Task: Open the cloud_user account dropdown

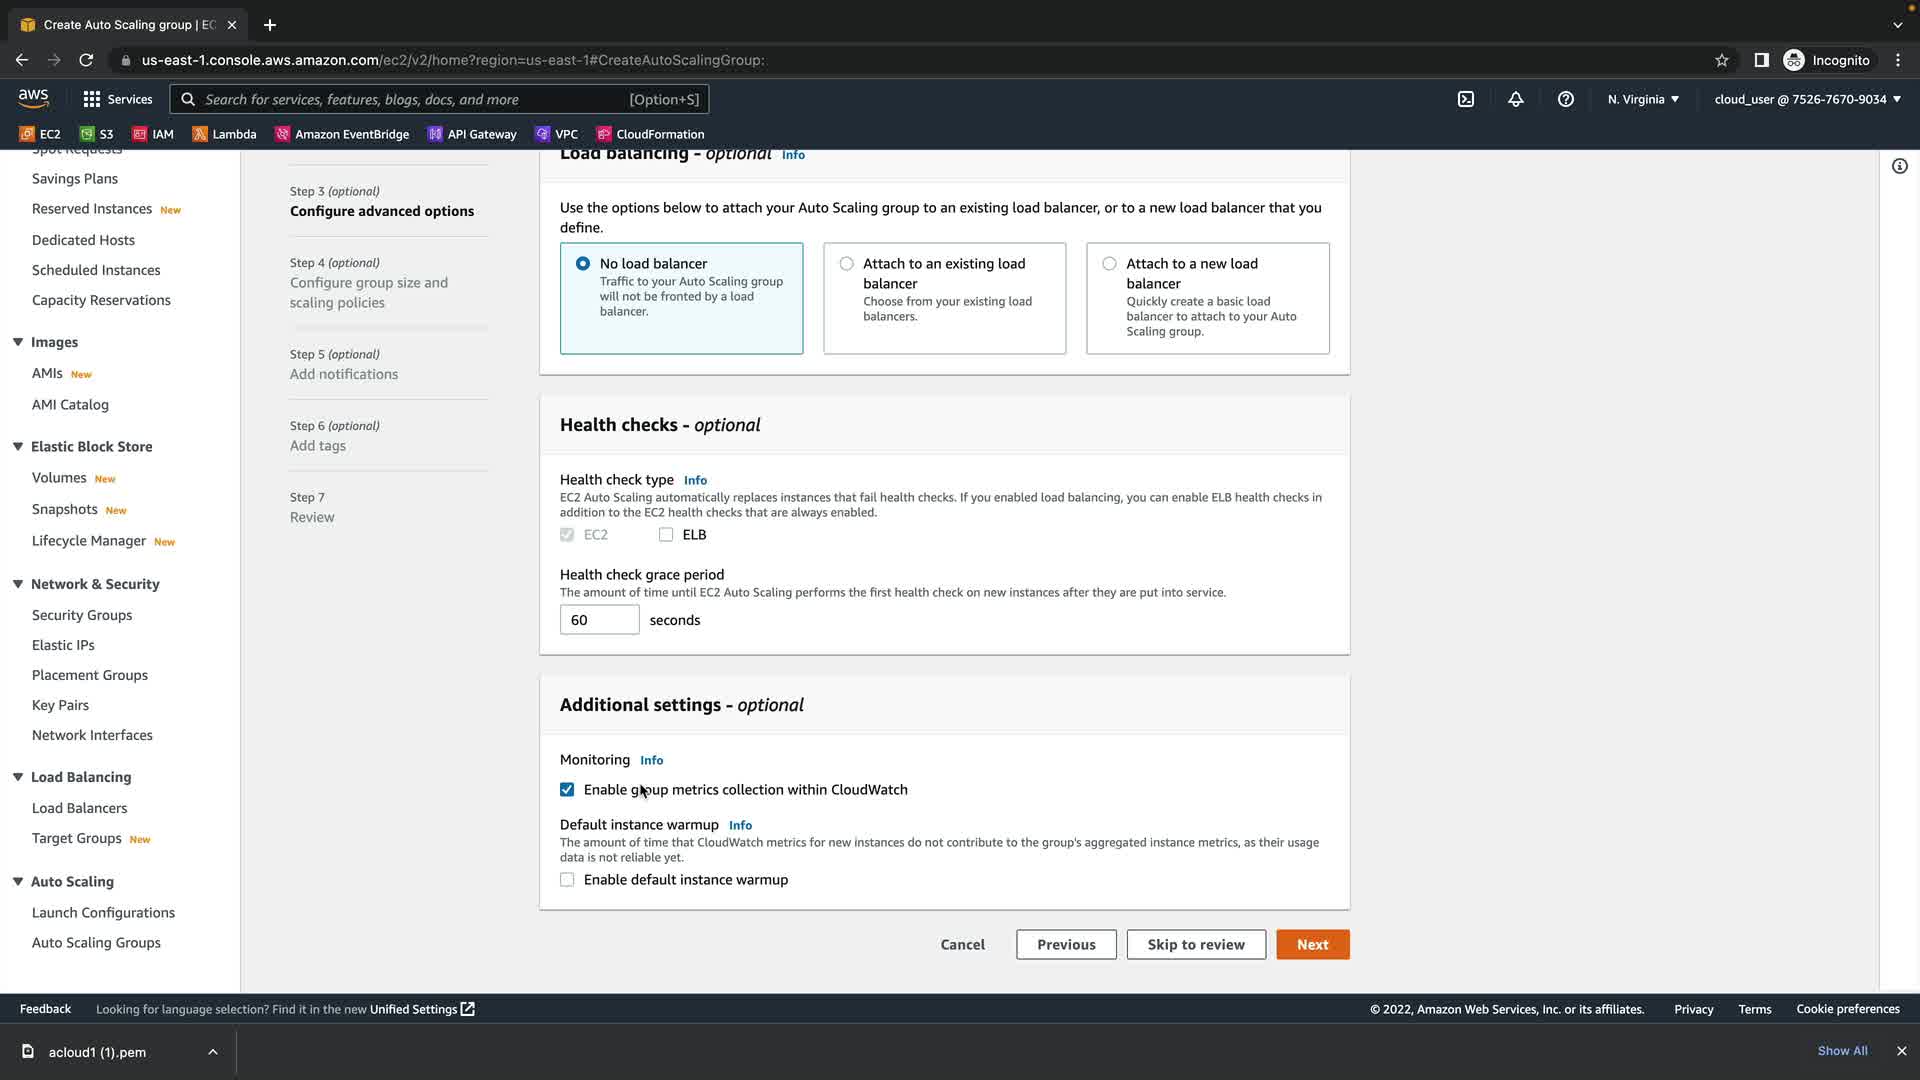Action: click(x=1807, y=99)
